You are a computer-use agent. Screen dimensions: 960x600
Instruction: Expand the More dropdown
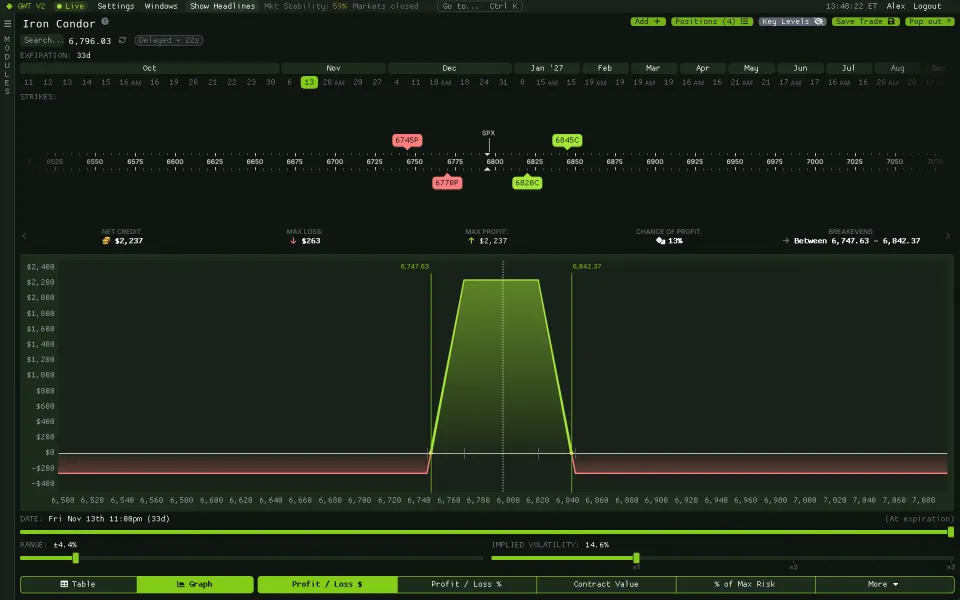tap(883, 584)
